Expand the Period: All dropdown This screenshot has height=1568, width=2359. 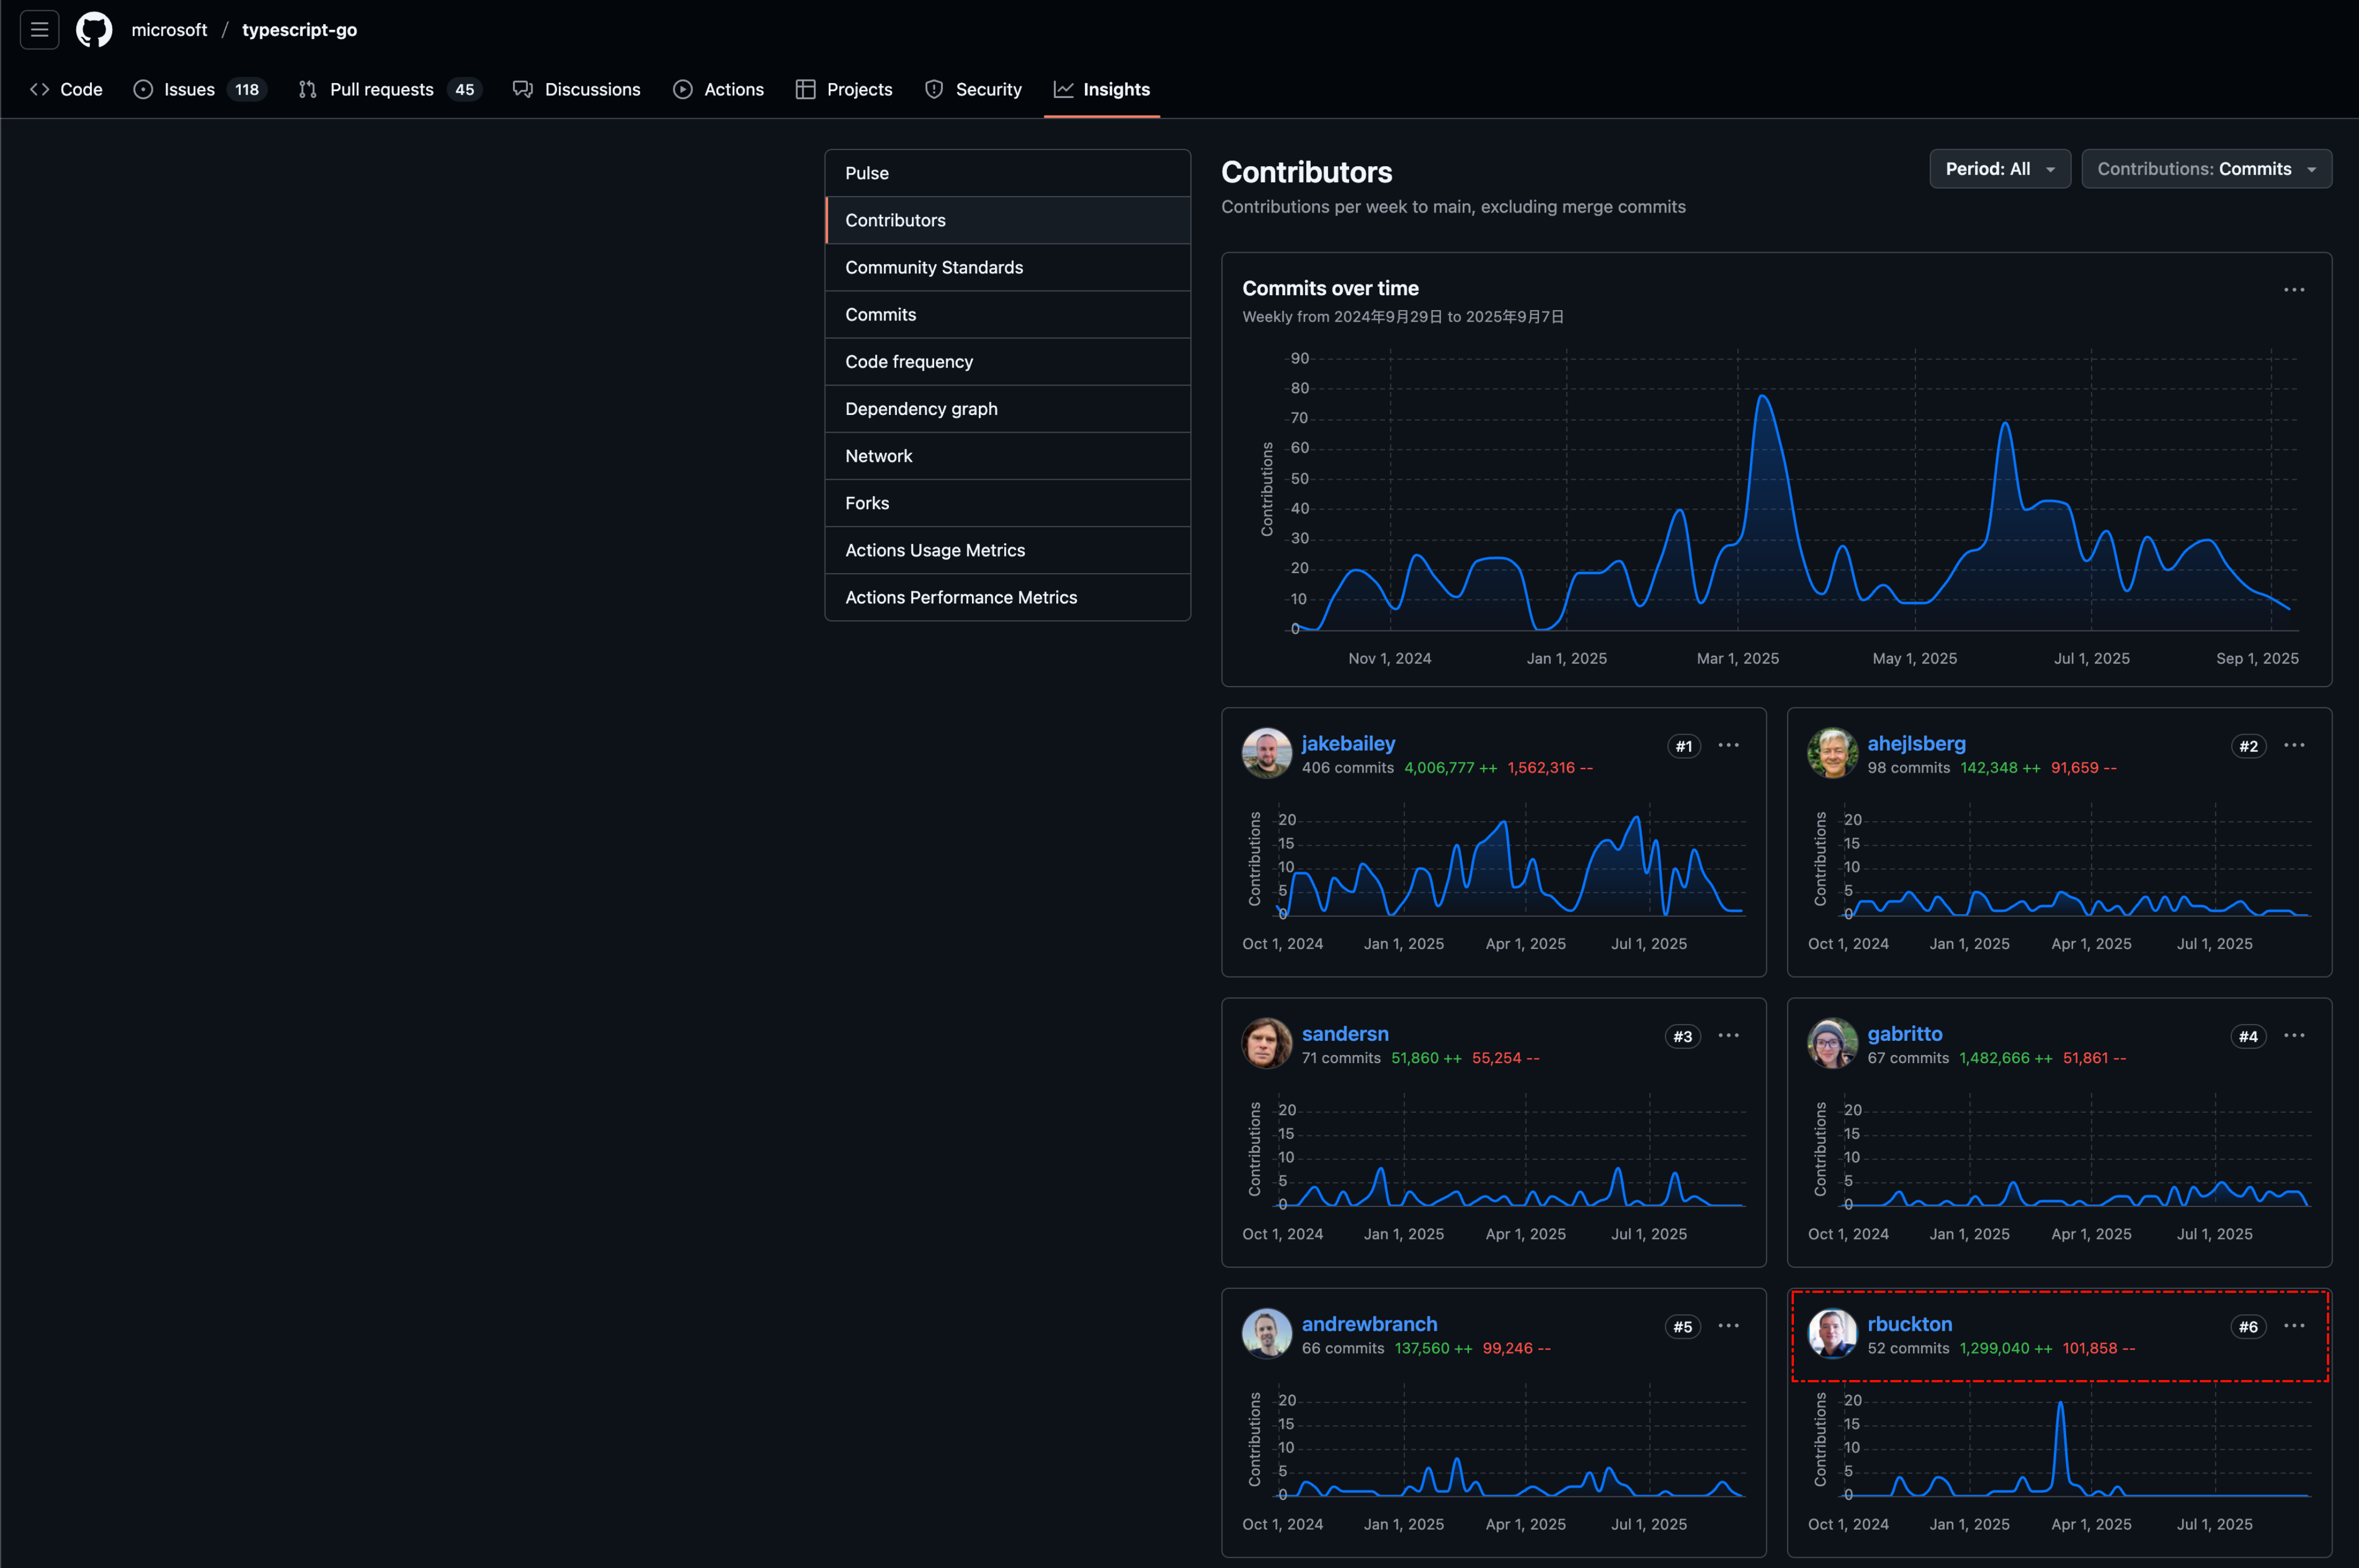1999,169
